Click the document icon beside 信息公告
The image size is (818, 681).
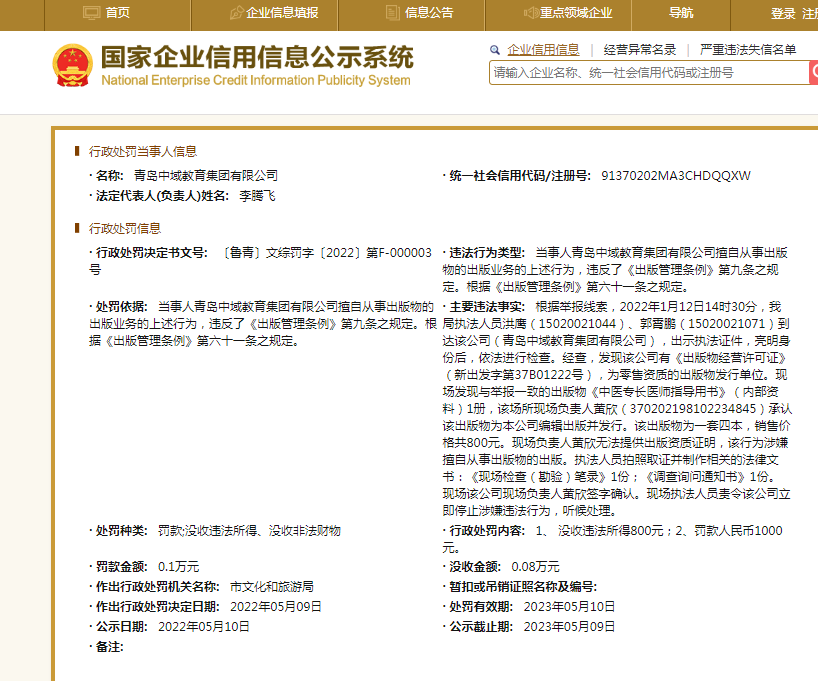coord(392,13)
